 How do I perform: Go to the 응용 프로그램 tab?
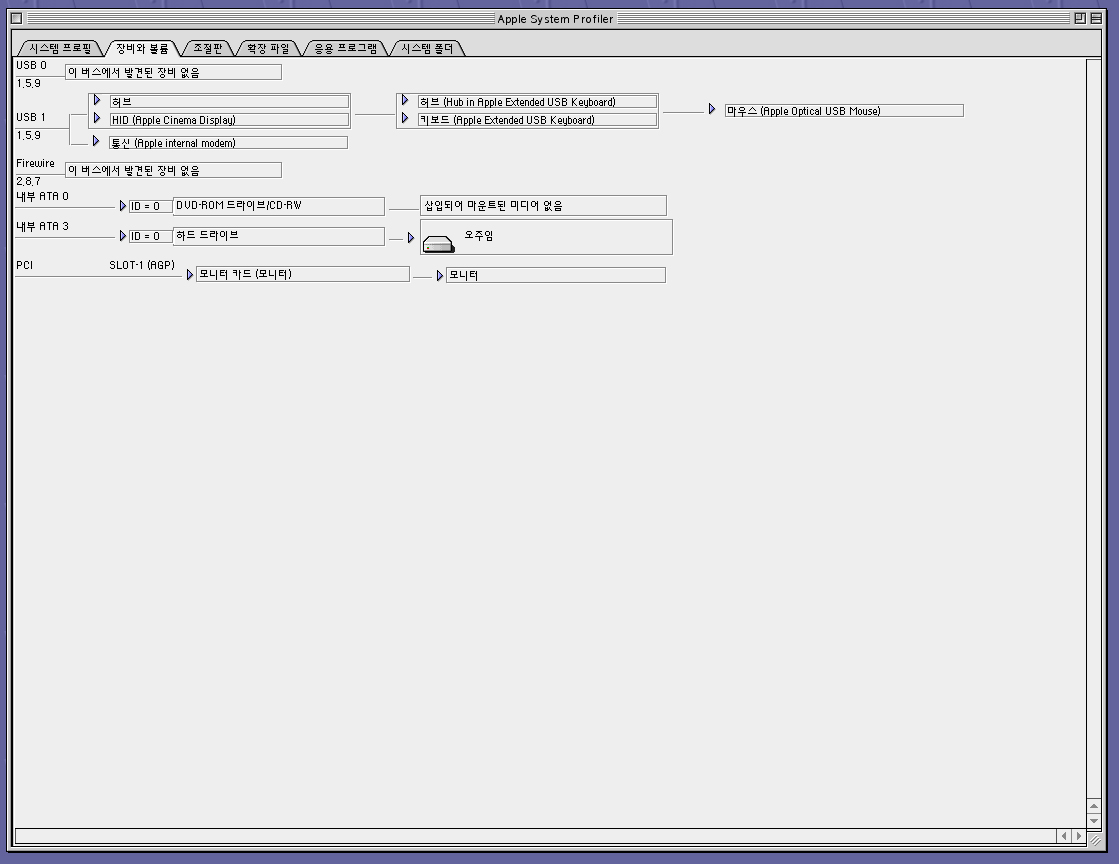coord(345,48)
